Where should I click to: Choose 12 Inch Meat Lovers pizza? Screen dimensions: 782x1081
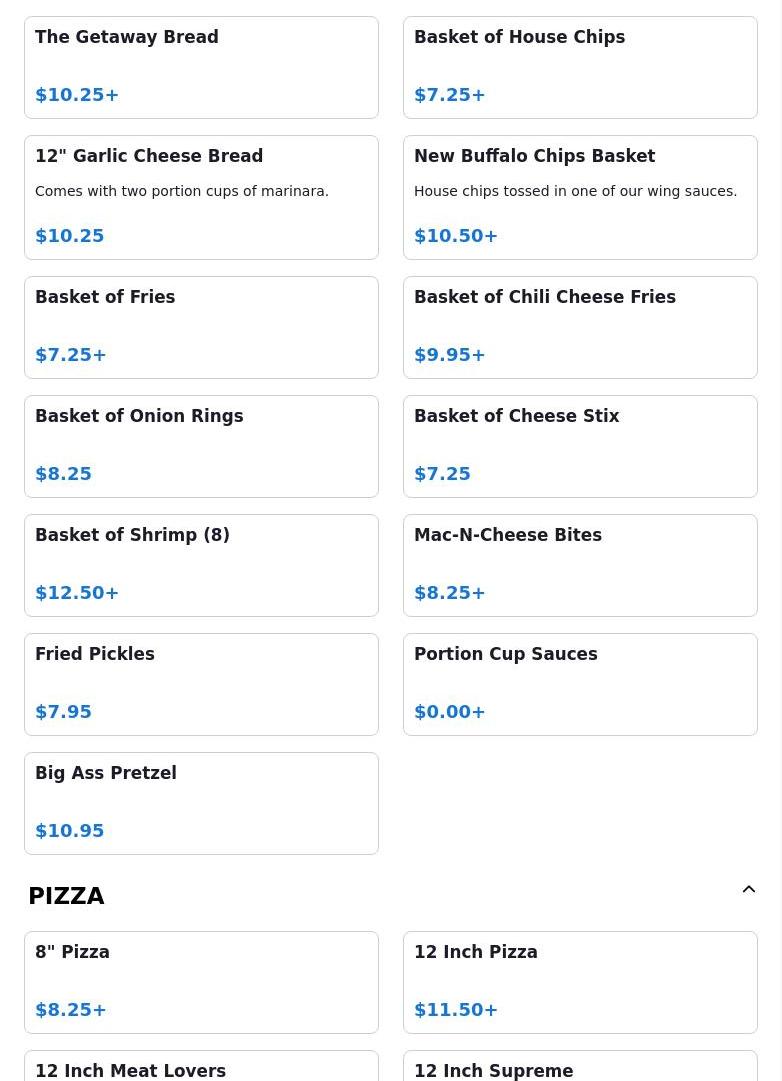[201, 1066]
